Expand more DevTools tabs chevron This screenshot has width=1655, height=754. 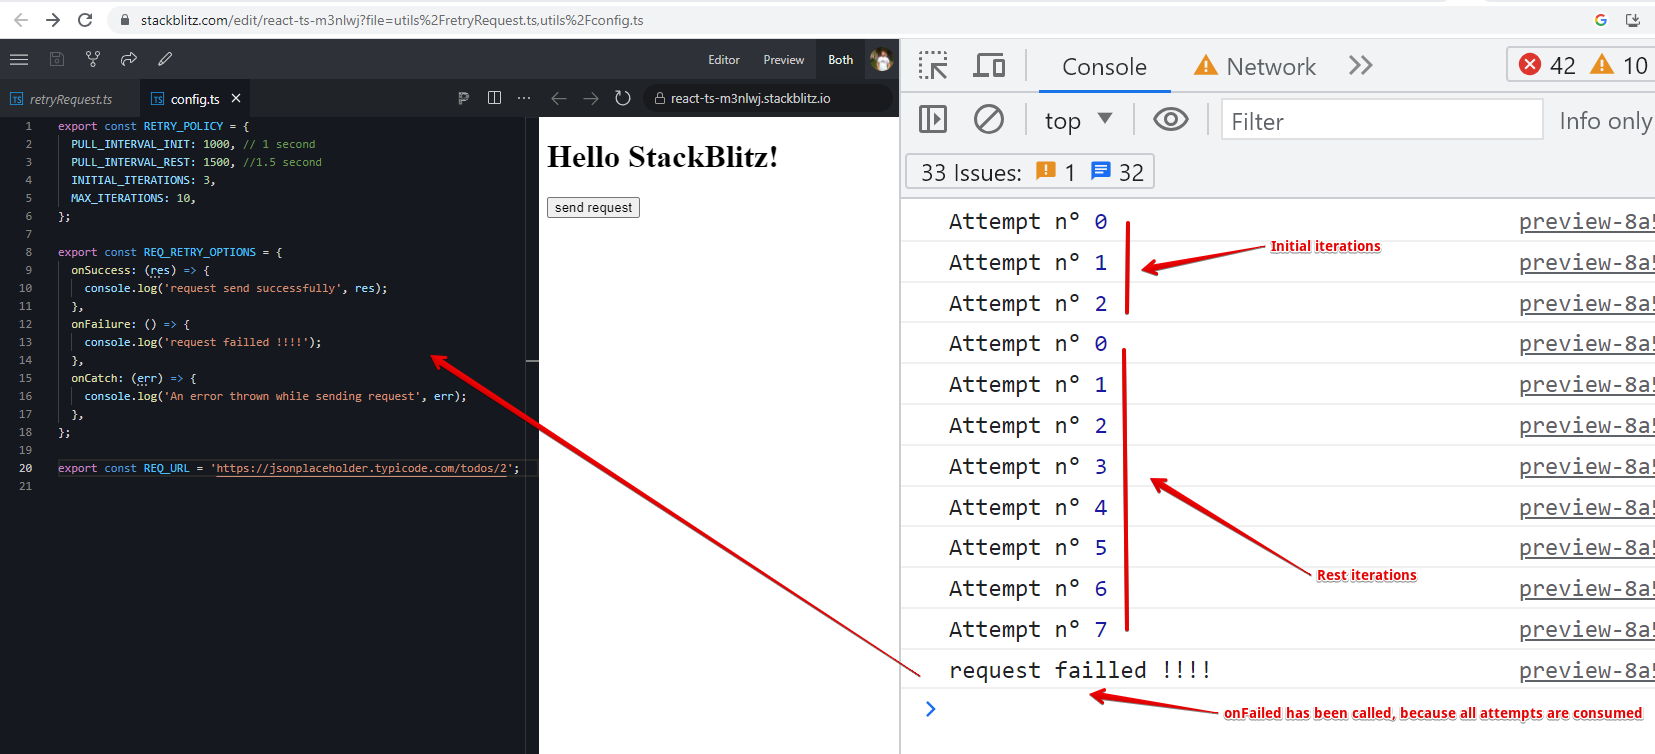(1360, 66)
